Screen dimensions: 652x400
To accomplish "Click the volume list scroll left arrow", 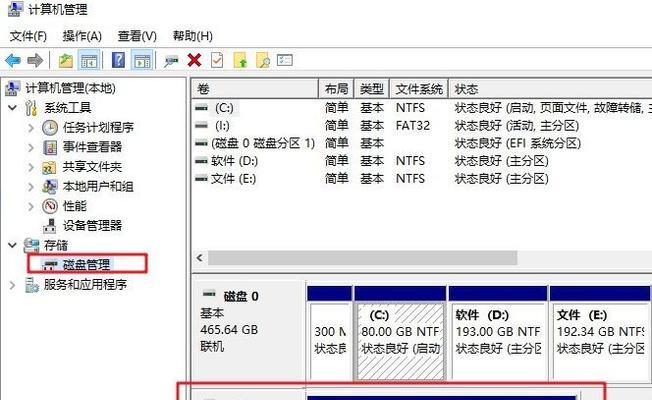I will pyautogui.click(x=200, y=258).
